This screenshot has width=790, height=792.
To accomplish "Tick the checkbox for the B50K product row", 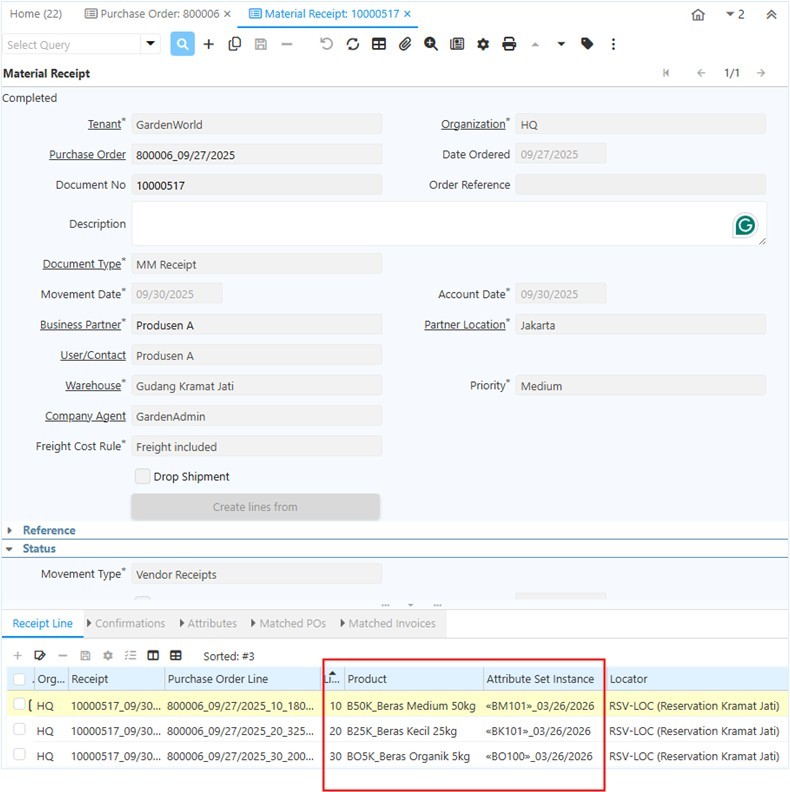I will coord(20,705).
